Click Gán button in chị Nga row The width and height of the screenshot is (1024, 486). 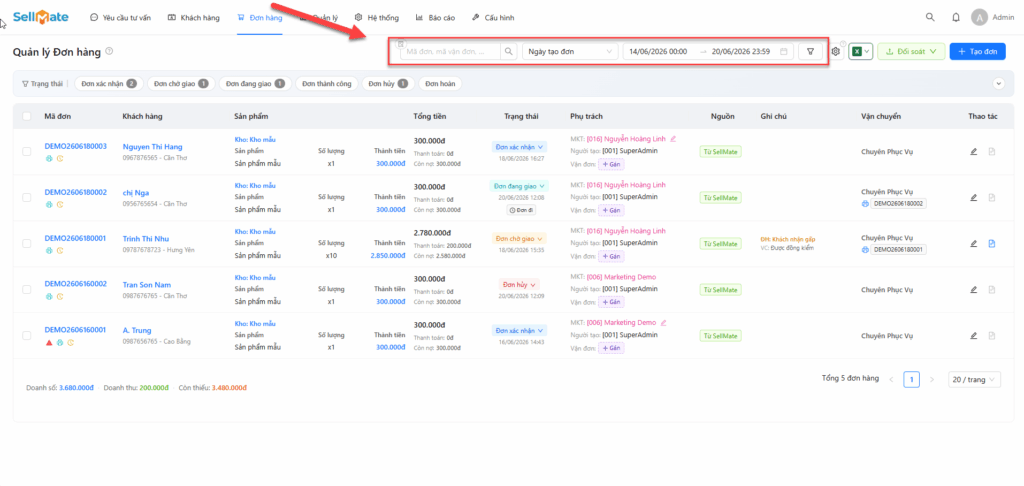point(611,210)
